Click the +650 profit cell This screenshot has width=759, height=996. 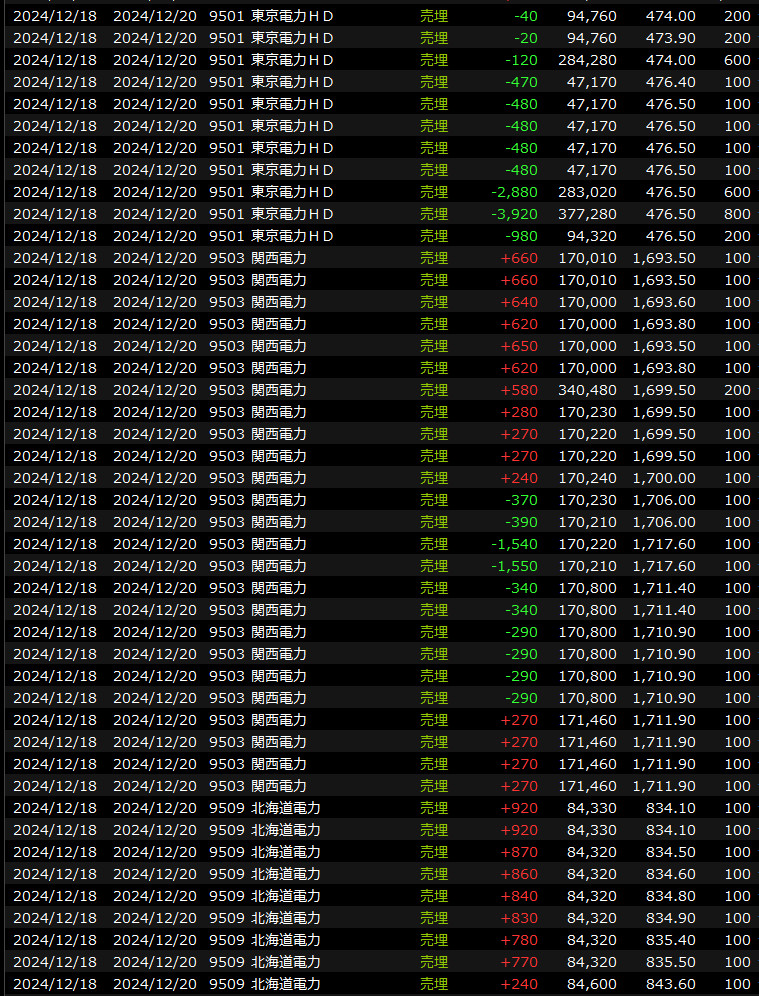(x=519, y=346)
